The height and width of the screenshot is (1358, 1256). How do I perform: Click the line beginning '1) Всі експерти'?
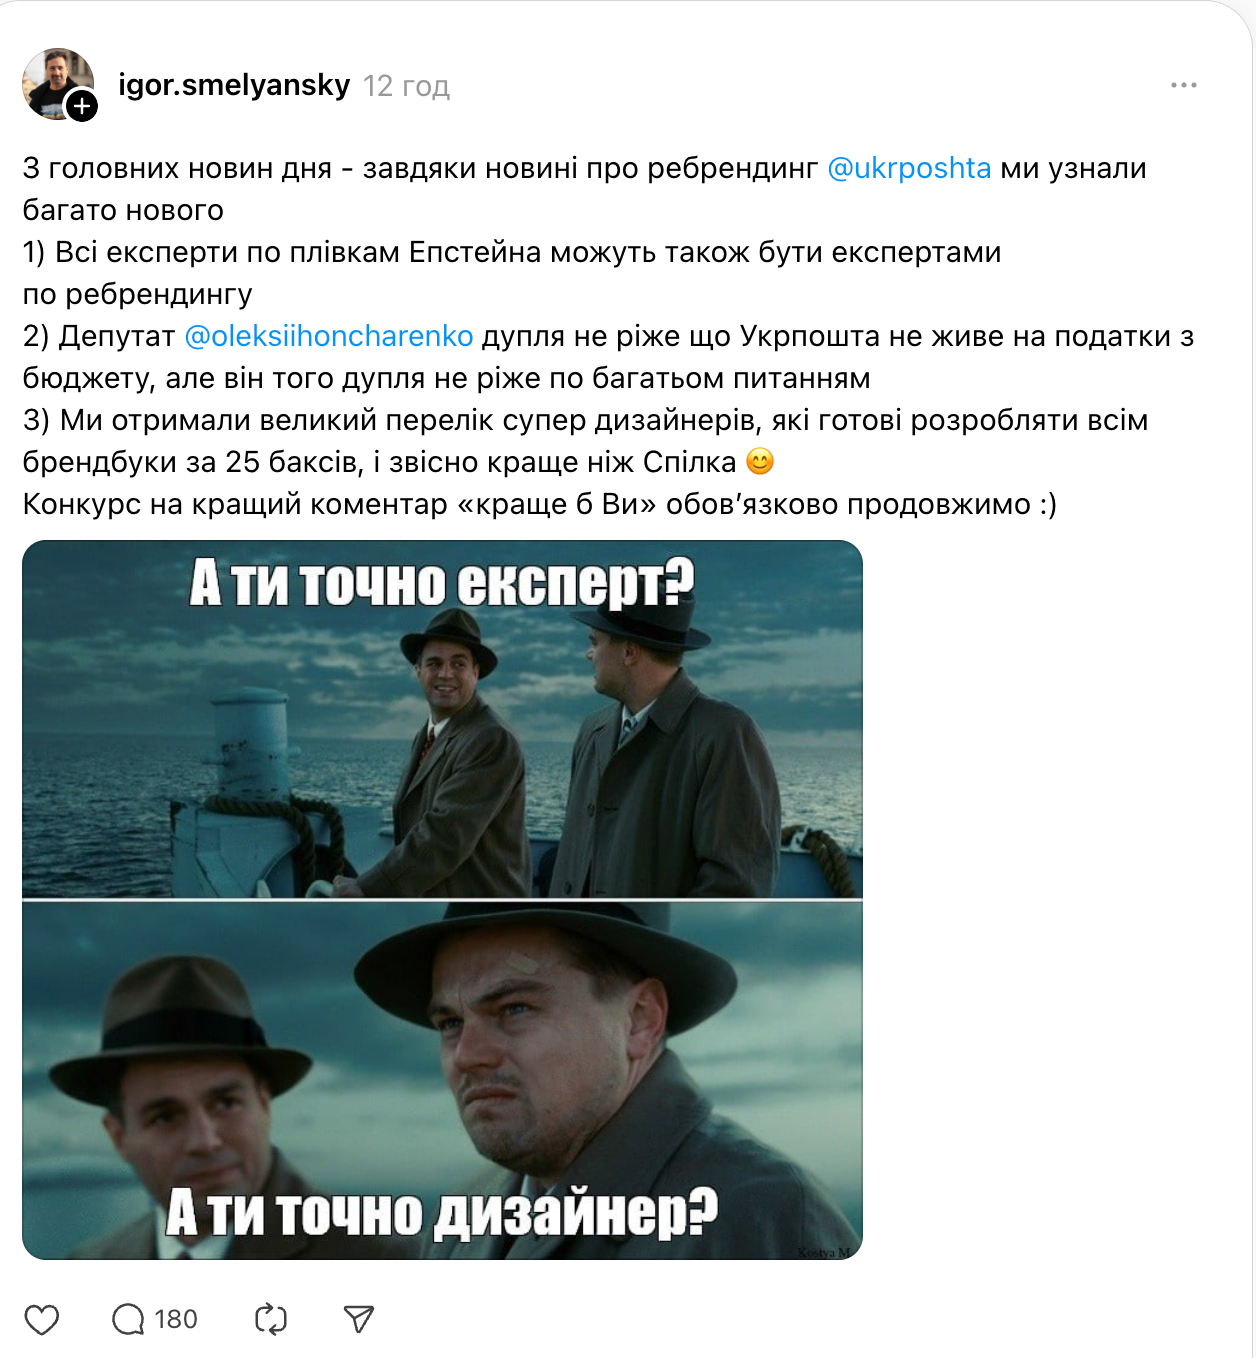click(x=512, y=252)
